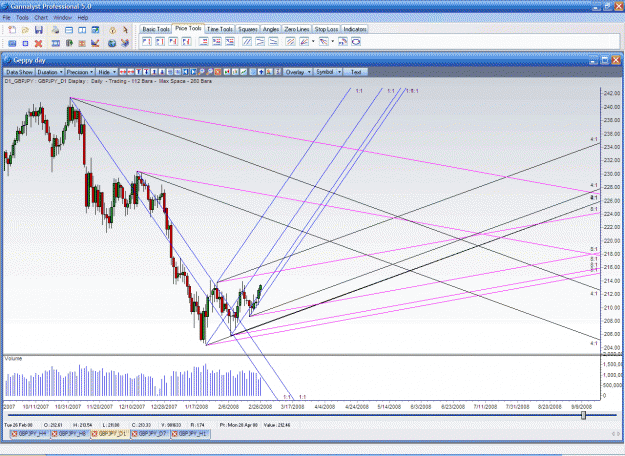Click the Data Show button
The width and height of the screenshot is (625, 456).
(19, 72)
